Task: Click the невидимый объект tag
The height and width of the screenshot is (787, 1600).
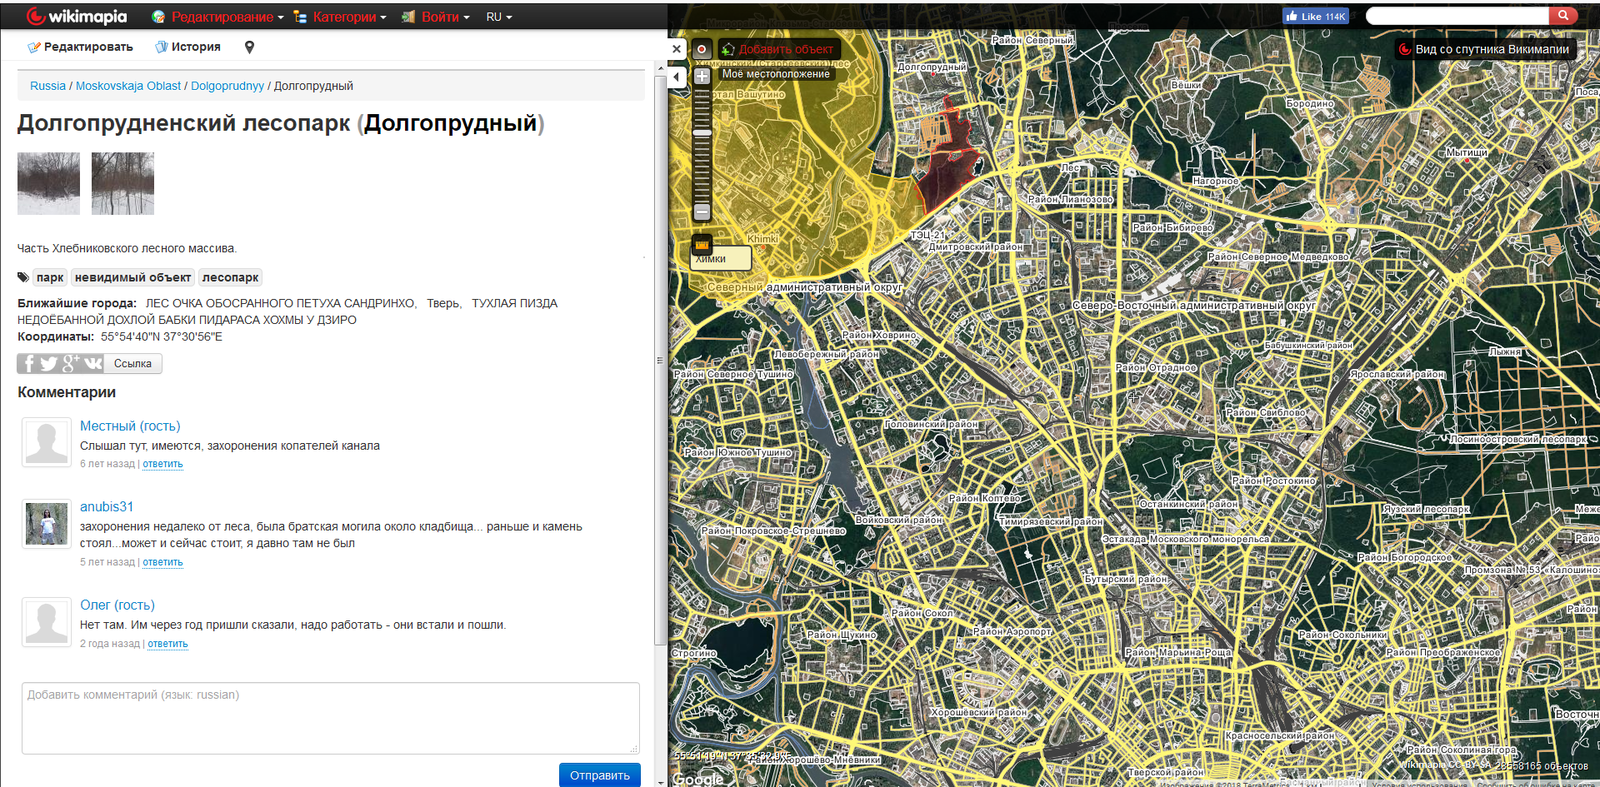Action: point(132,278)
